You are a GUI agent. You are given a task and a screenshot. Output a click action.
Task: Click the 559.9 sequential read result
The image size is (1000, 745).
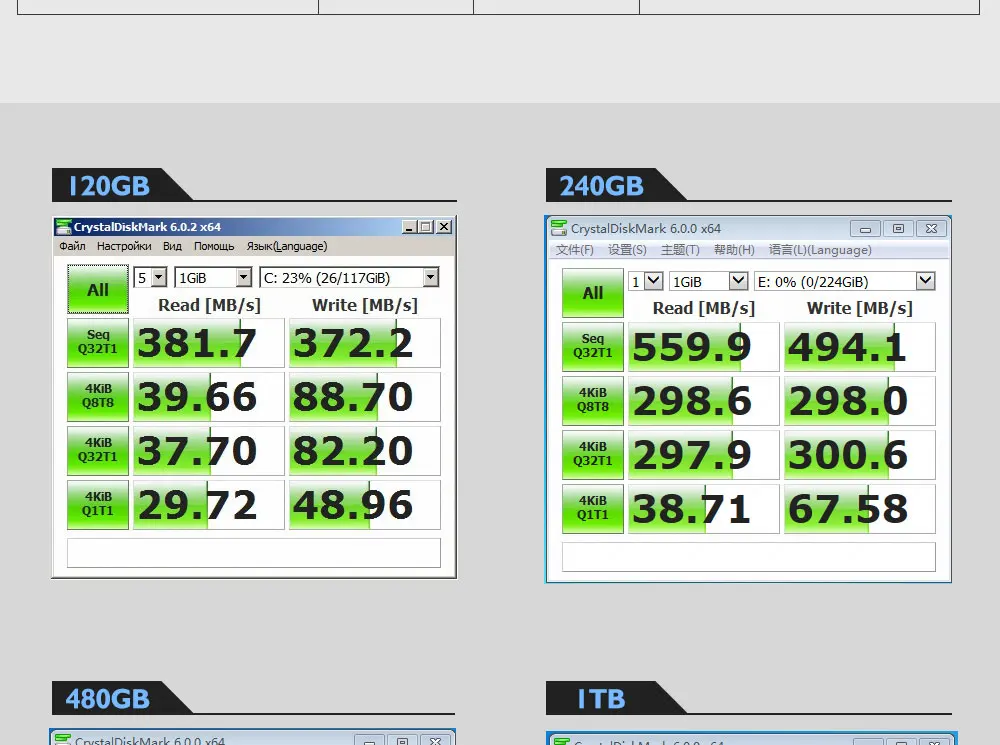(703, 347)
